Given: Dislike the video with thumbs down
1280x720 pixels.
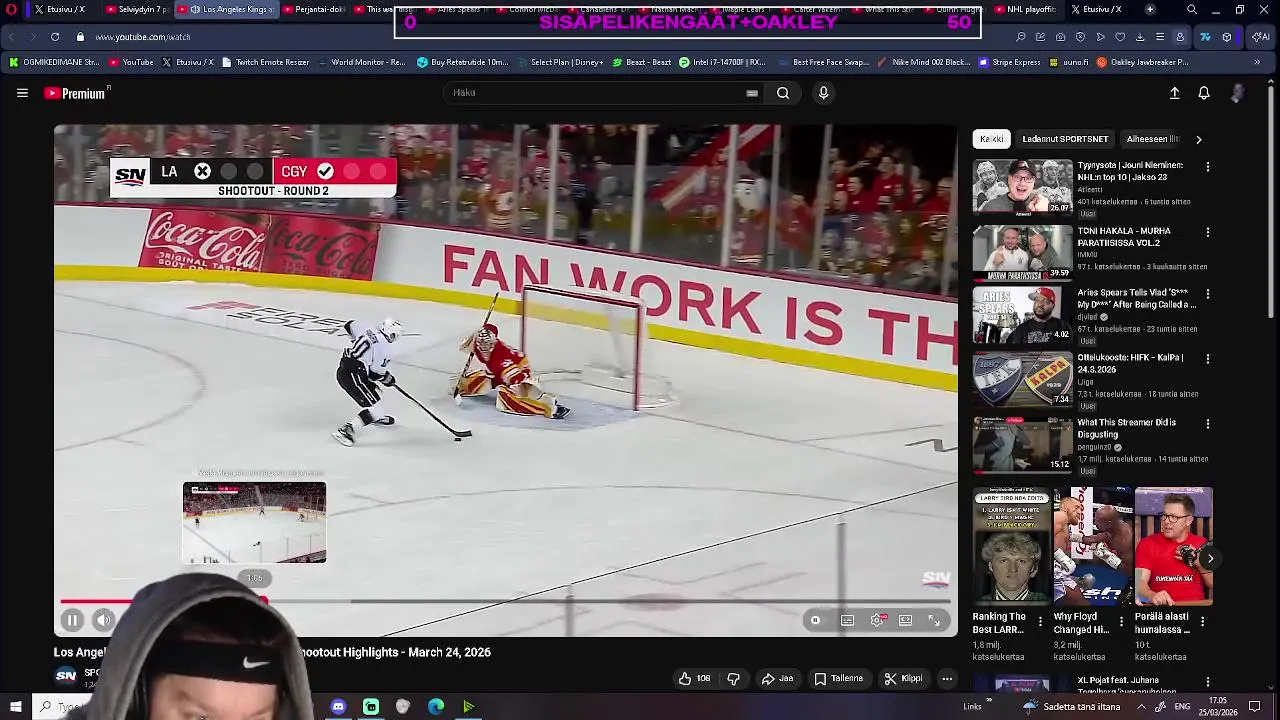Looking at the screenshot, I should [x=733, y=679].
